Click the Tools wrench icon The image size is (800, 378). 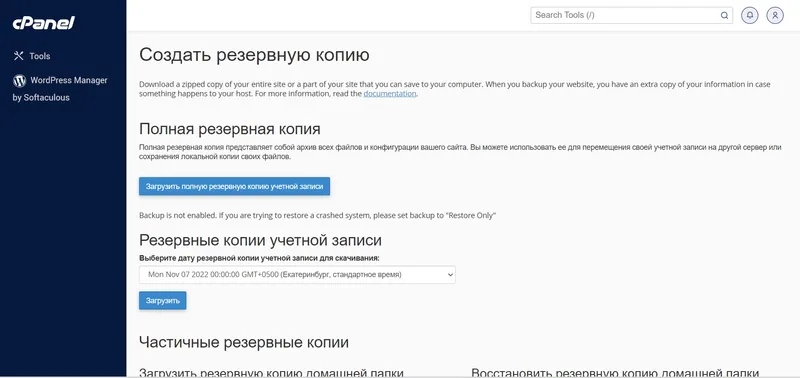click(18, 56)
